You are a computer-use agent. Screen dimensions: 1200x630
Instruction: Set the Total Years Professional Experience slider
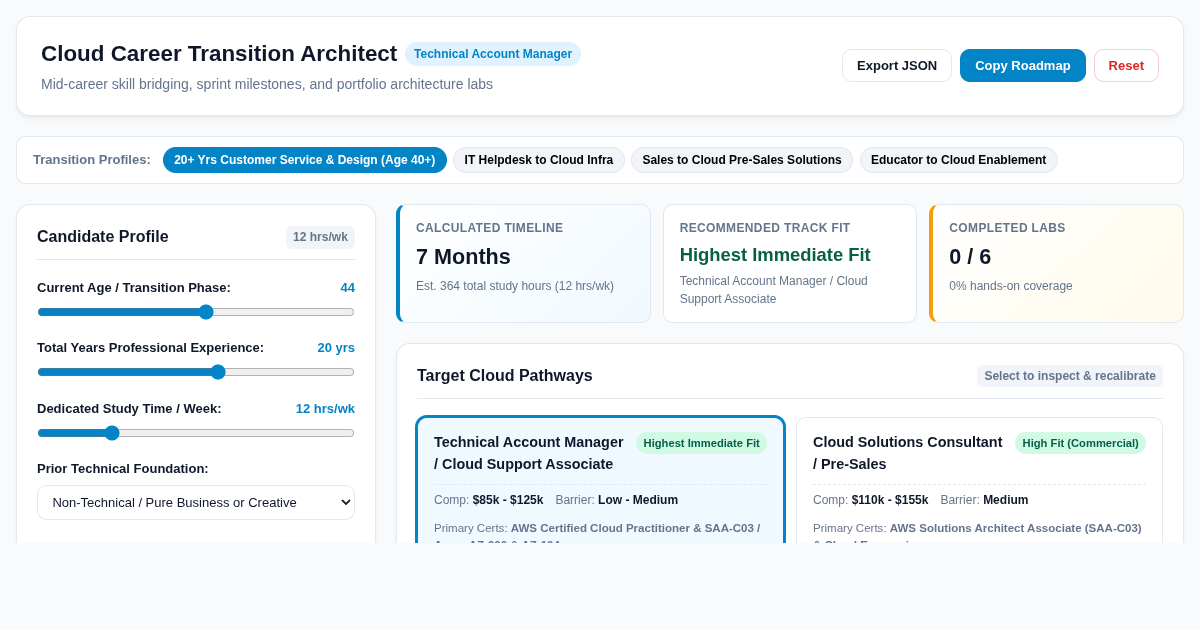pos(196,372)
